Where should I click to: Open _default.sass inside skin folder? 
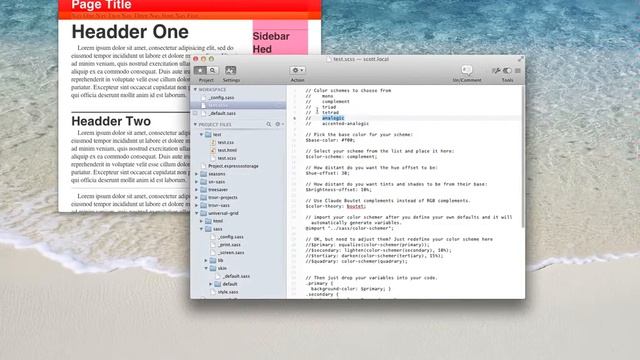click(x=236, y=276)
